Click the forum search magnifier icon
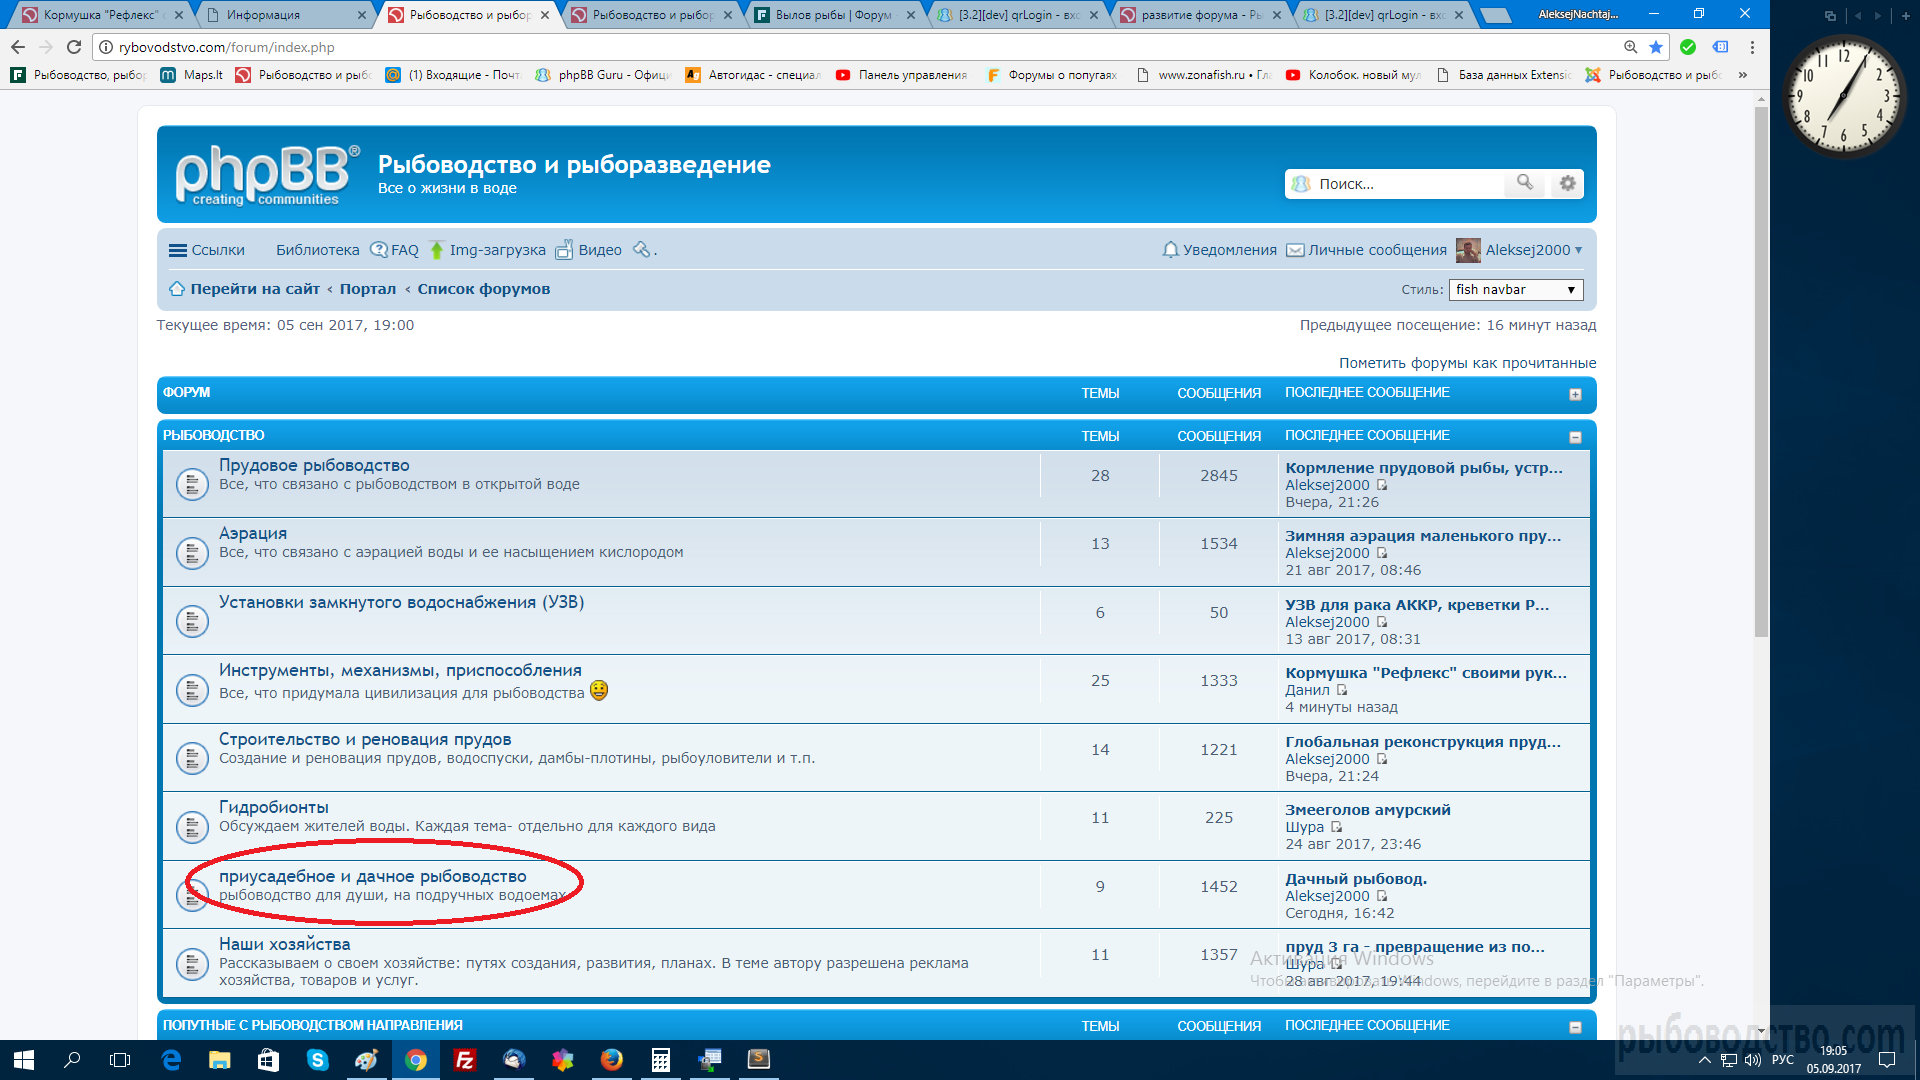Viewport: 1920px width, 1080px height. [x=1524, y=183]
